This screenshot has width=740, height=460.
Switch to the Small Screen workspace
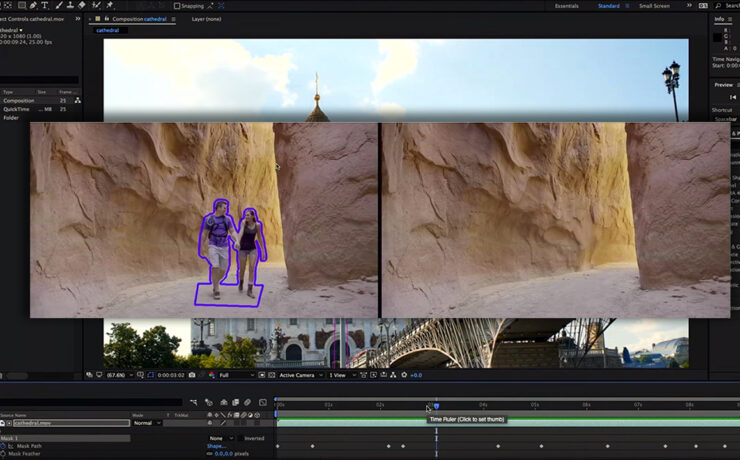click(654, 6)
